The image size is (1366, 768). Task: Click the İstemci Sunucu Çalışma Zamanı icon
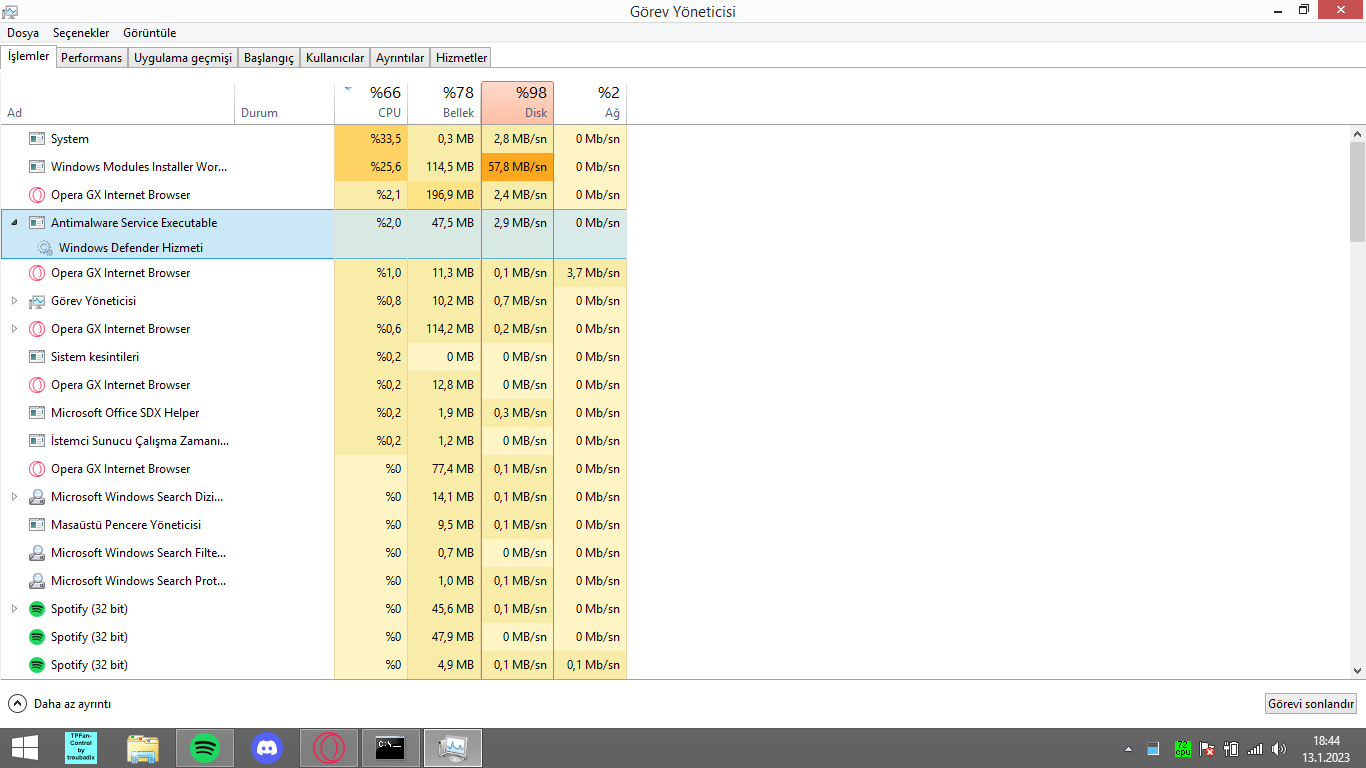coord(37,441)
